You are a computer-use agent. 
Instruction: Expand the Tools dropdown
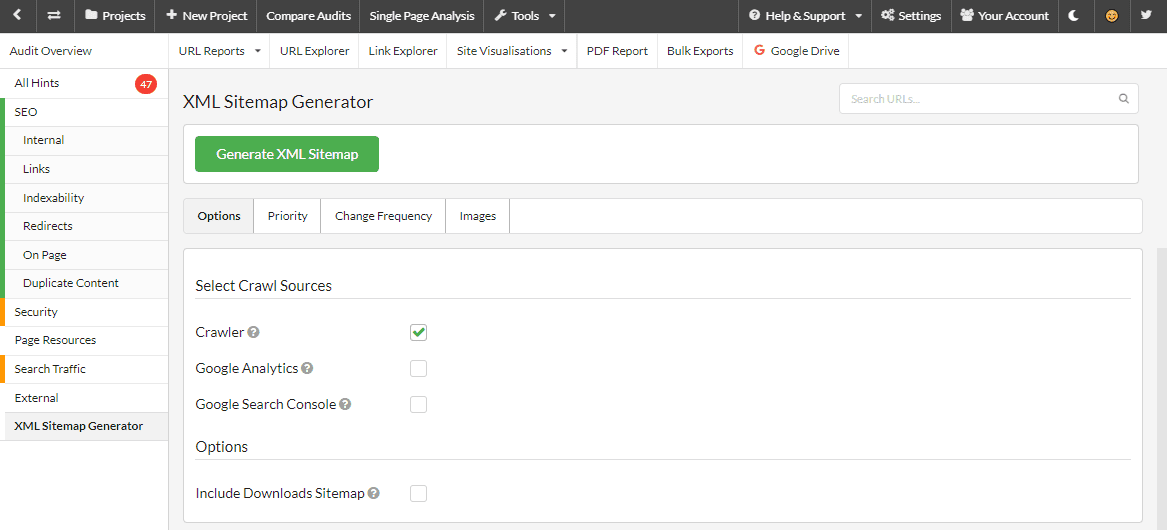(524, 16)
